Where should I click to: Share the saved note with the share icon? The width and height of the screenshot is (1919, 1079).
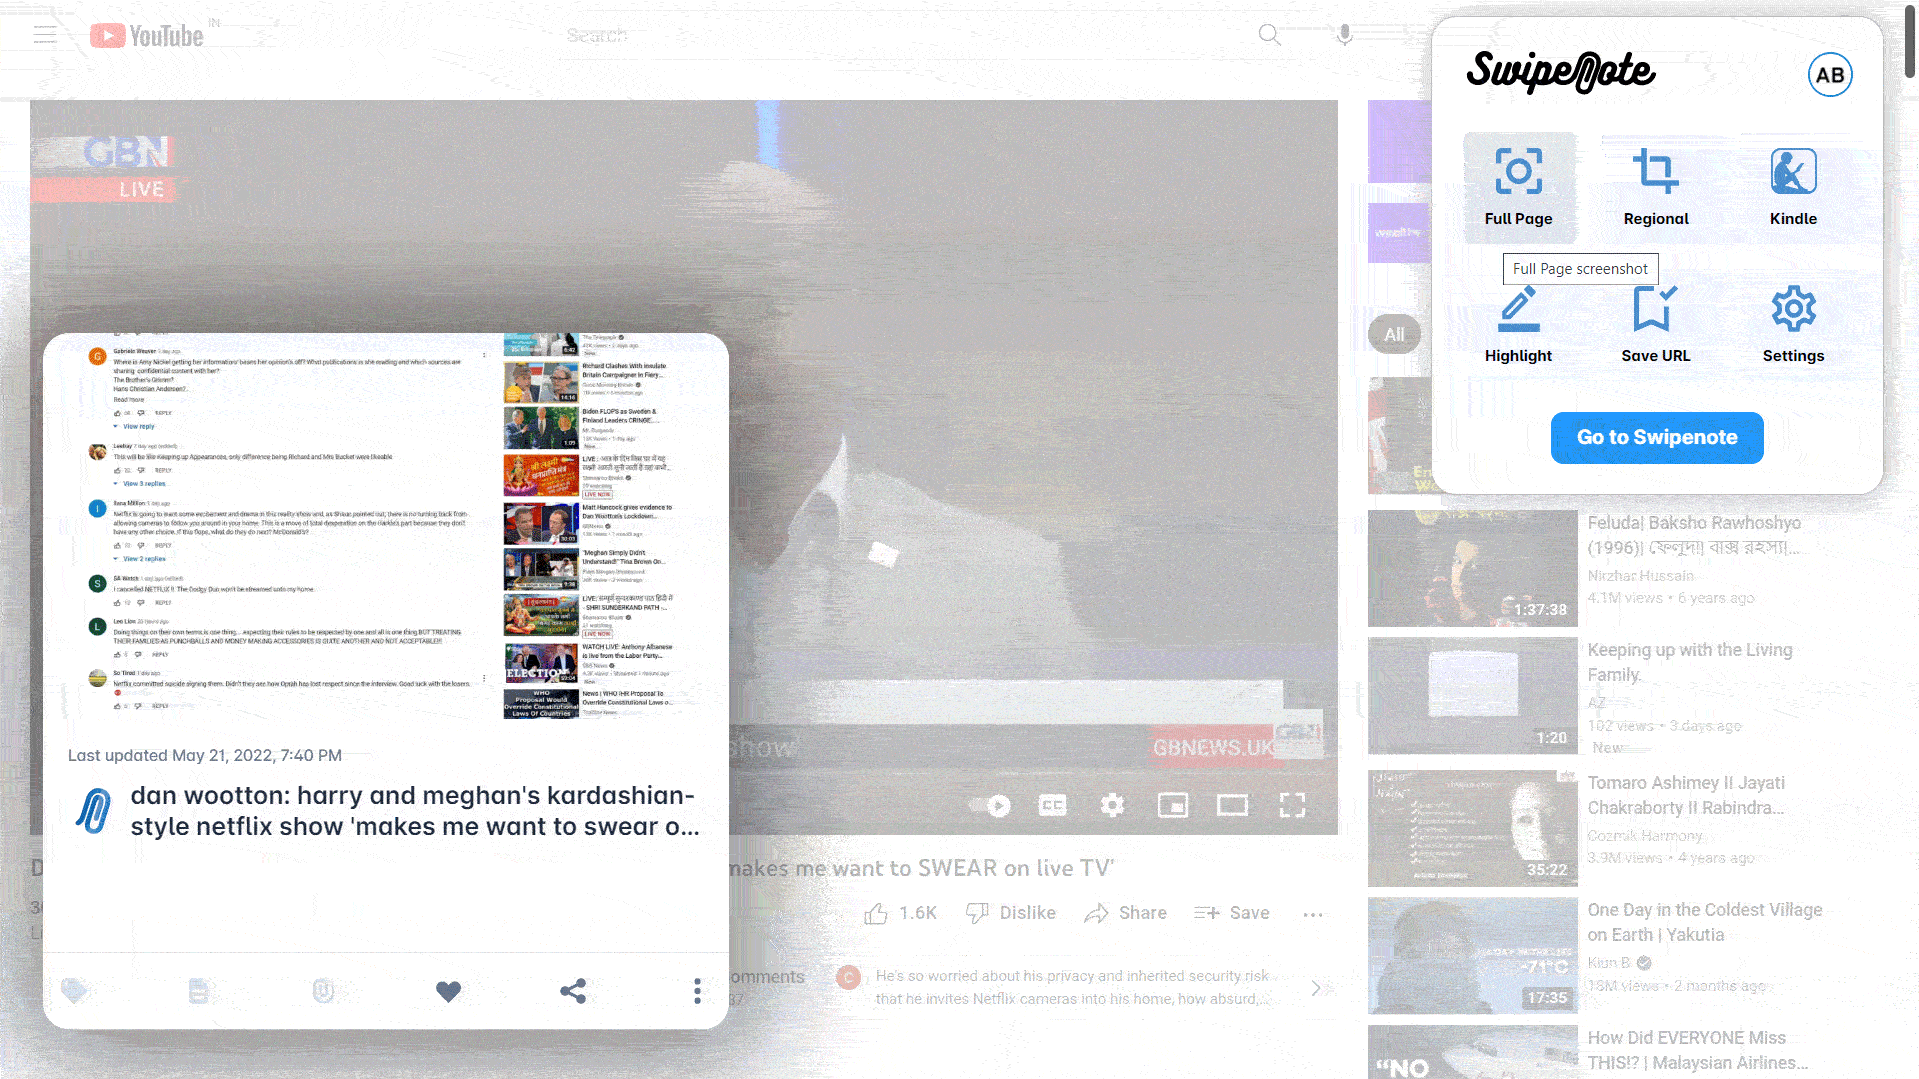573,991
